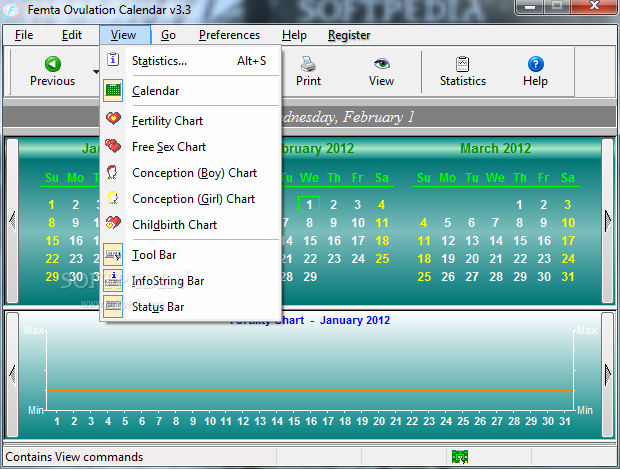The height and width of the screenshot is (469, 620).
Task: Click fertility chart left scroll arrow
Action: point(12,374)
